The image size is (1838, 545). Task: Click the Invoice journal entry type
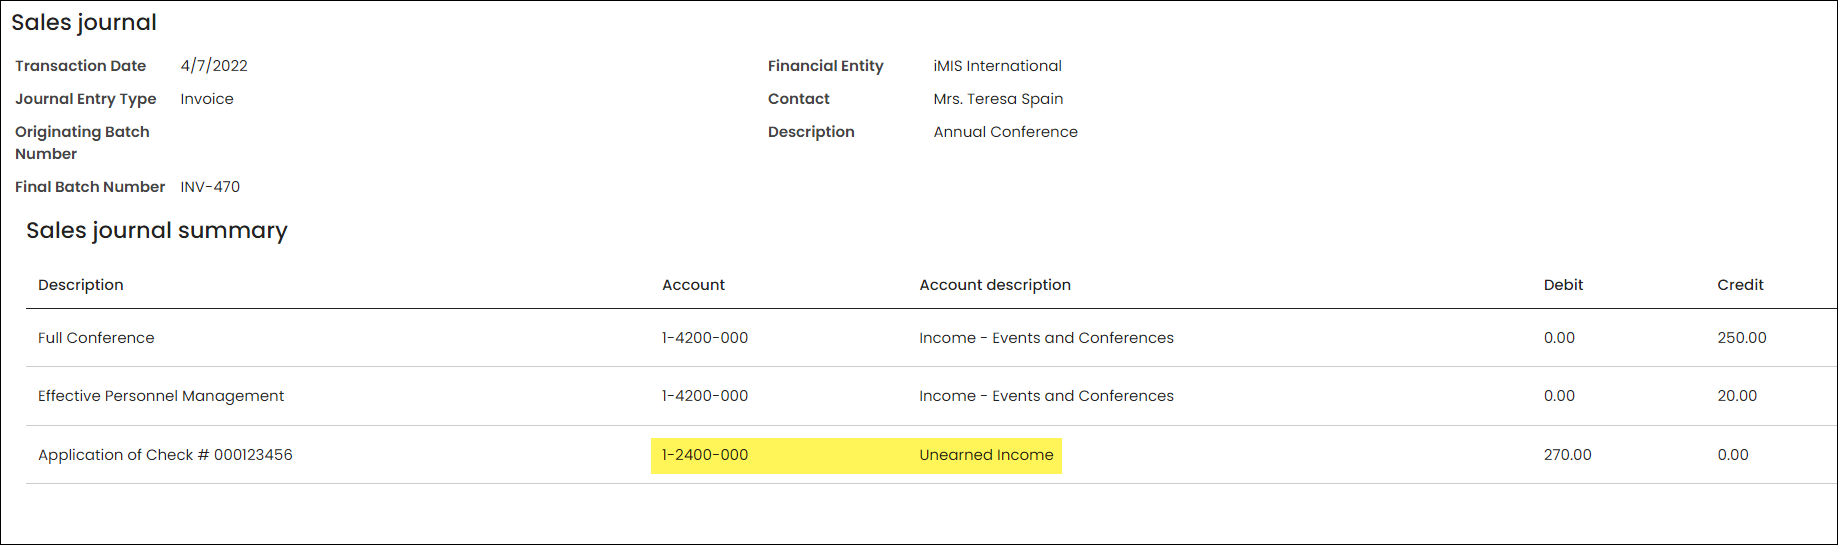(207, 99)
